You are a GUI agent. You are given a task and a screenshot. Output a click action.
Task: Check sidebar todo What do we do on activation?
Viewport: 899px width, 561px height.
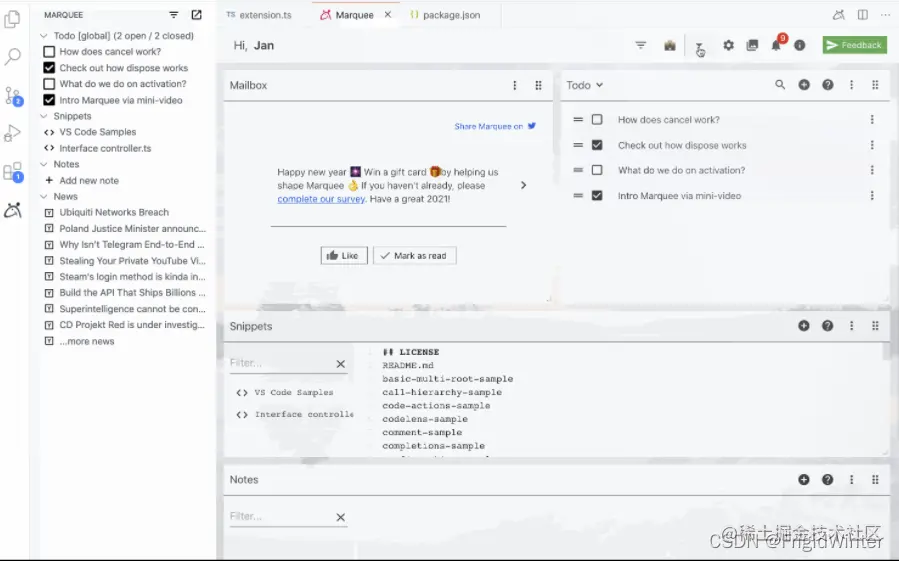coord(49,84)
